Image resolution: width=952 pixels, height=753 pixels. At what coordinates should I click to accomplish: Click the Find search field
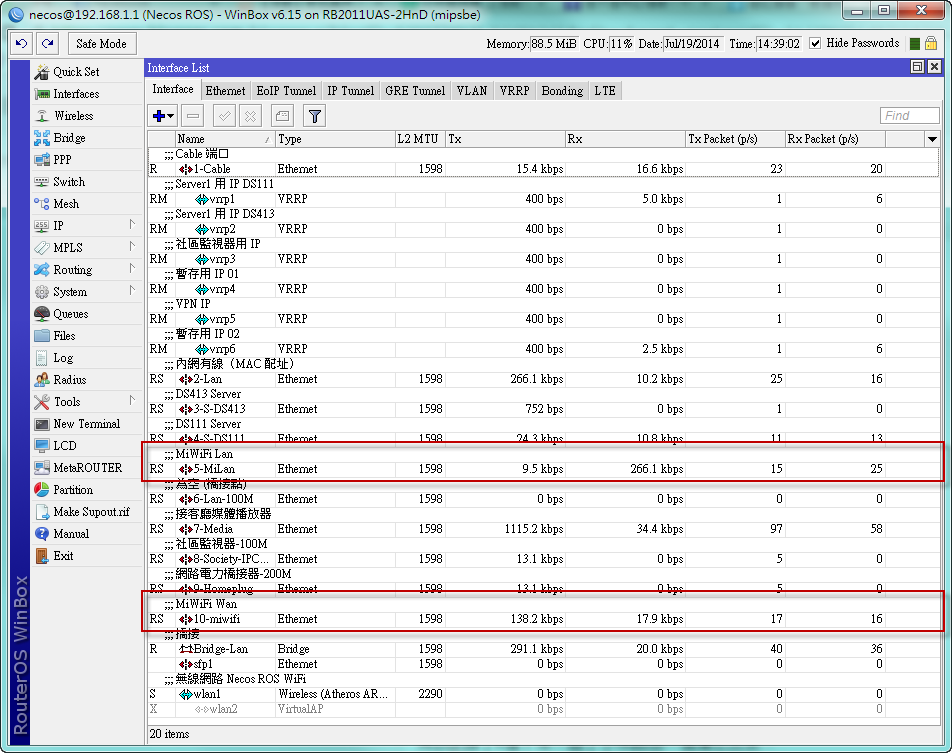(910, 115)
